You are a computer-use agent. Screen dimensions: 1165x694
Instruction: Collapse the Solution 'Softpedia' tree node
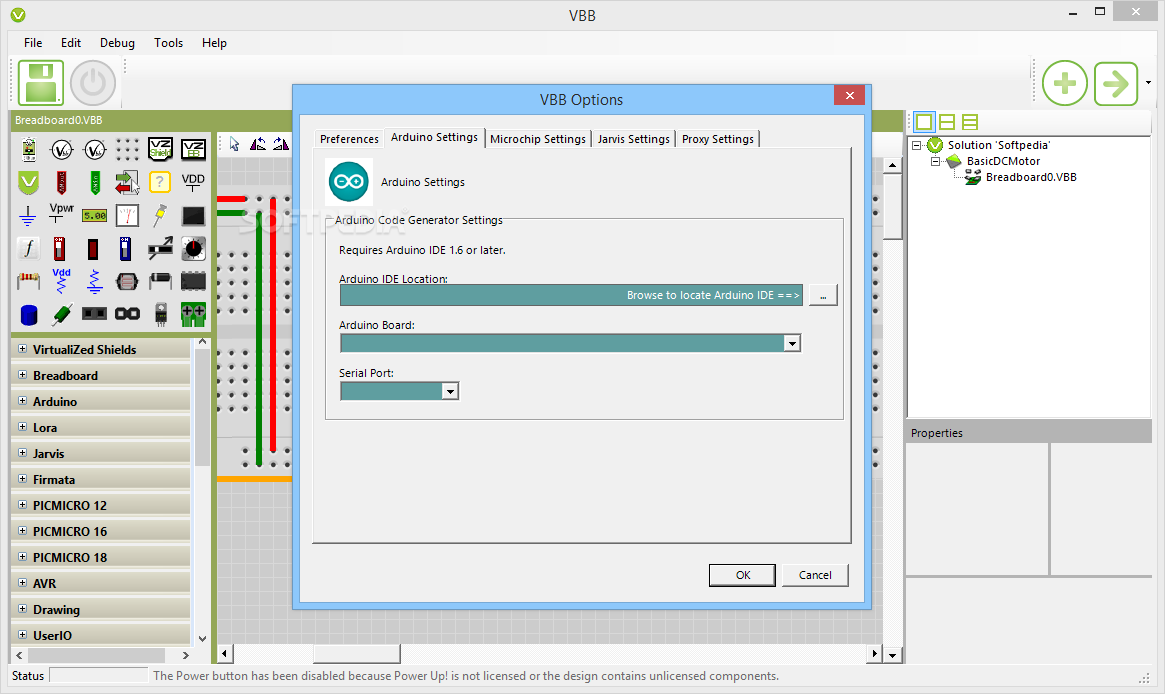[917, 145]
